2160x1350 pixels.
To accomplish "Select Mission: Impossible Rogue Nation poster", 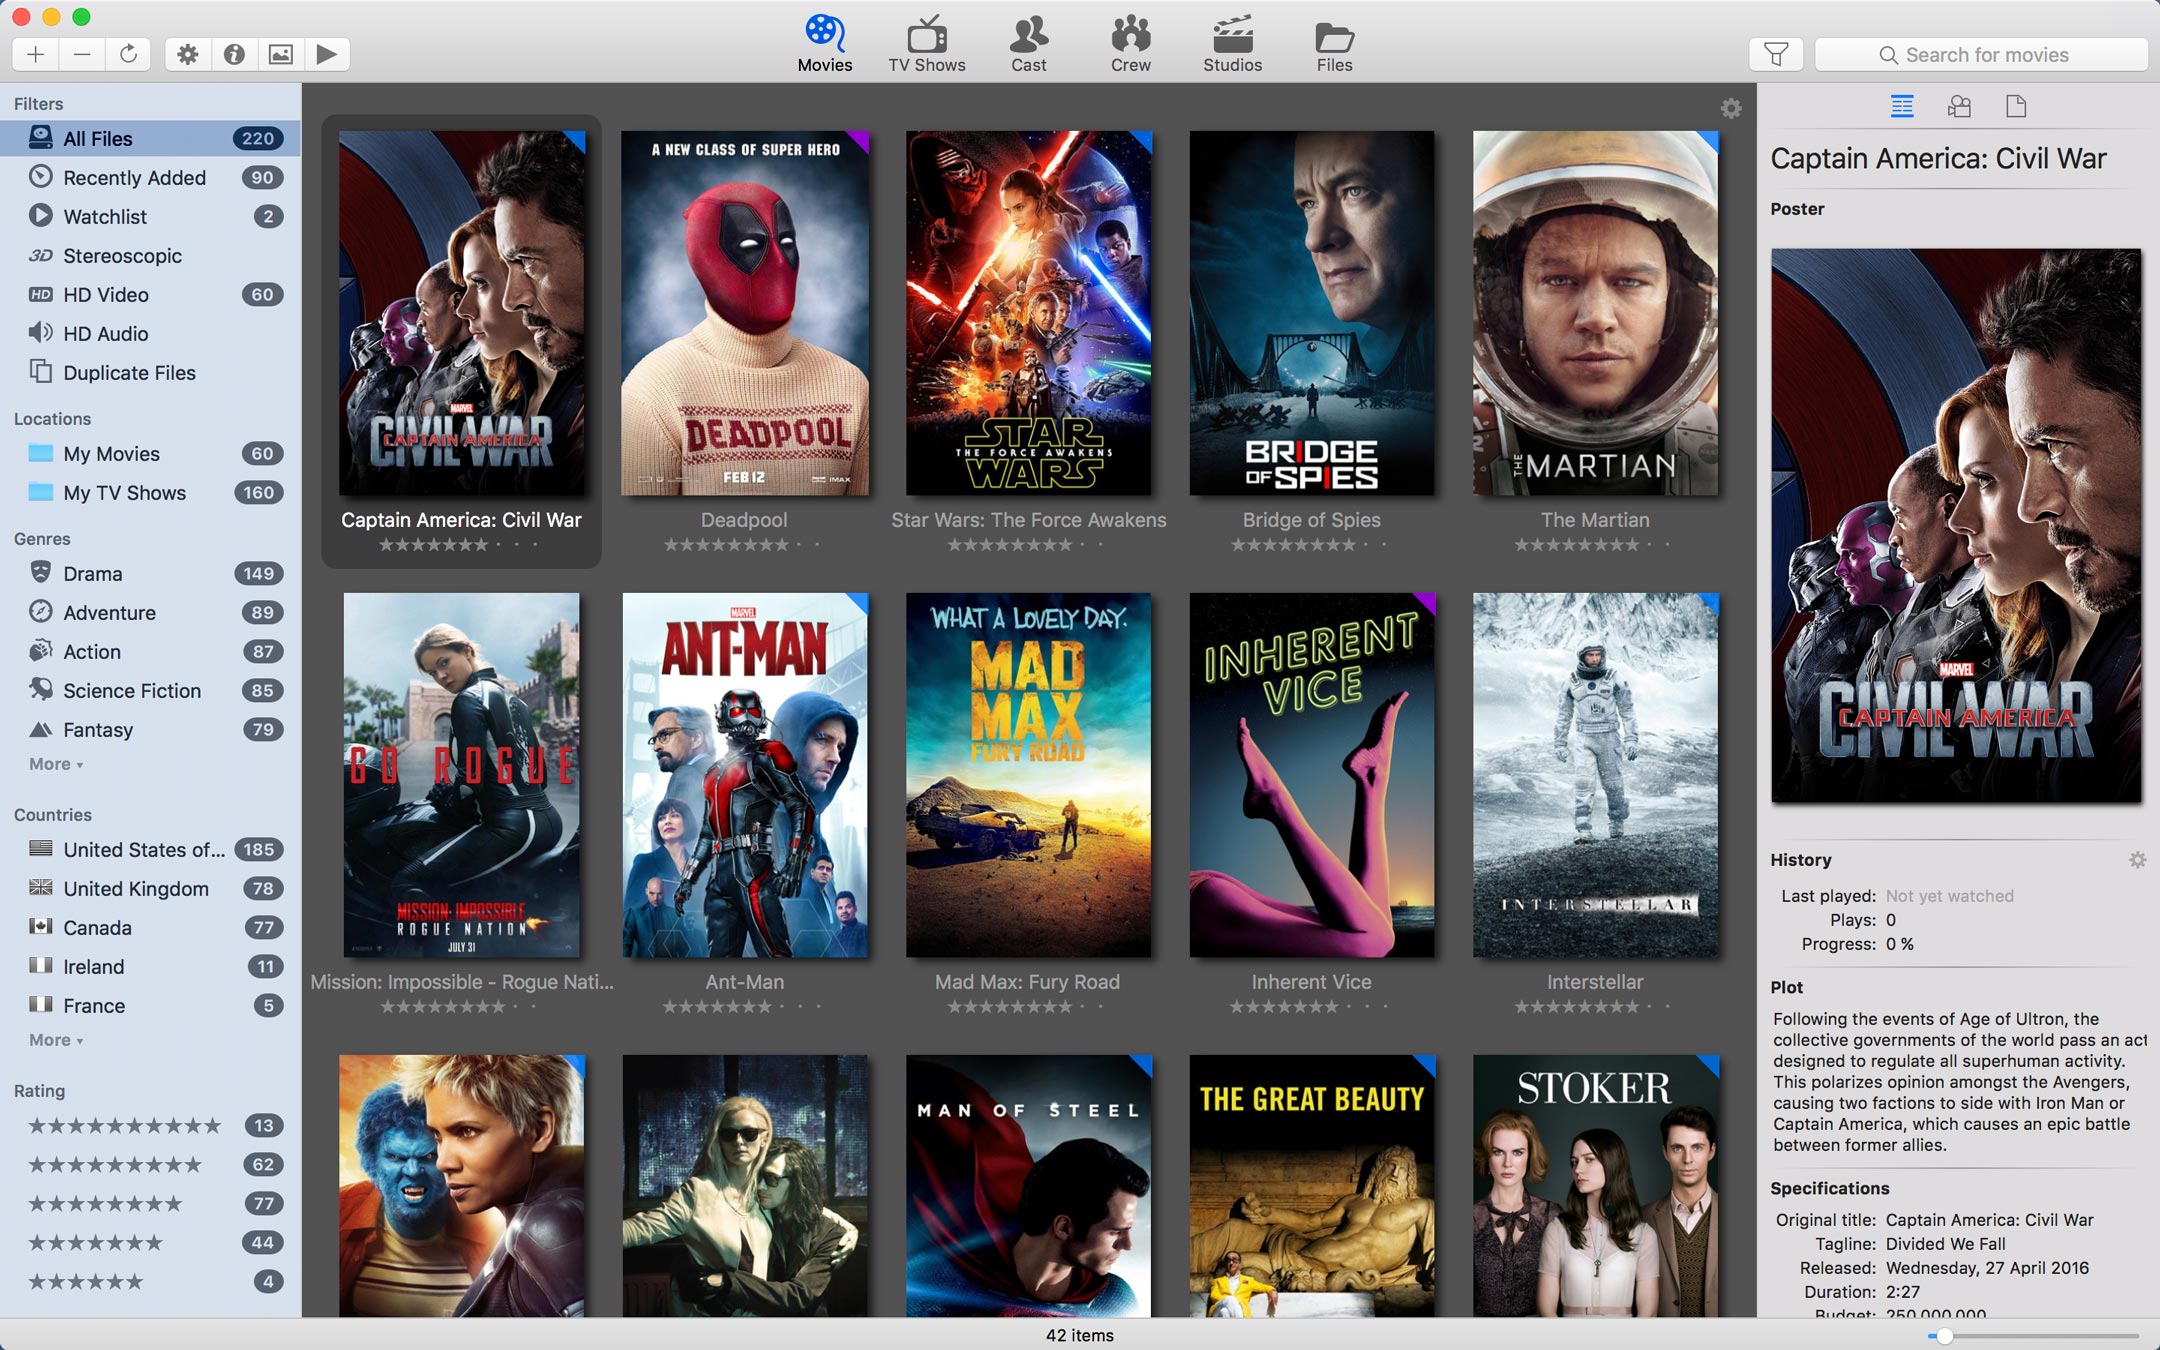I will pos(461,775).
